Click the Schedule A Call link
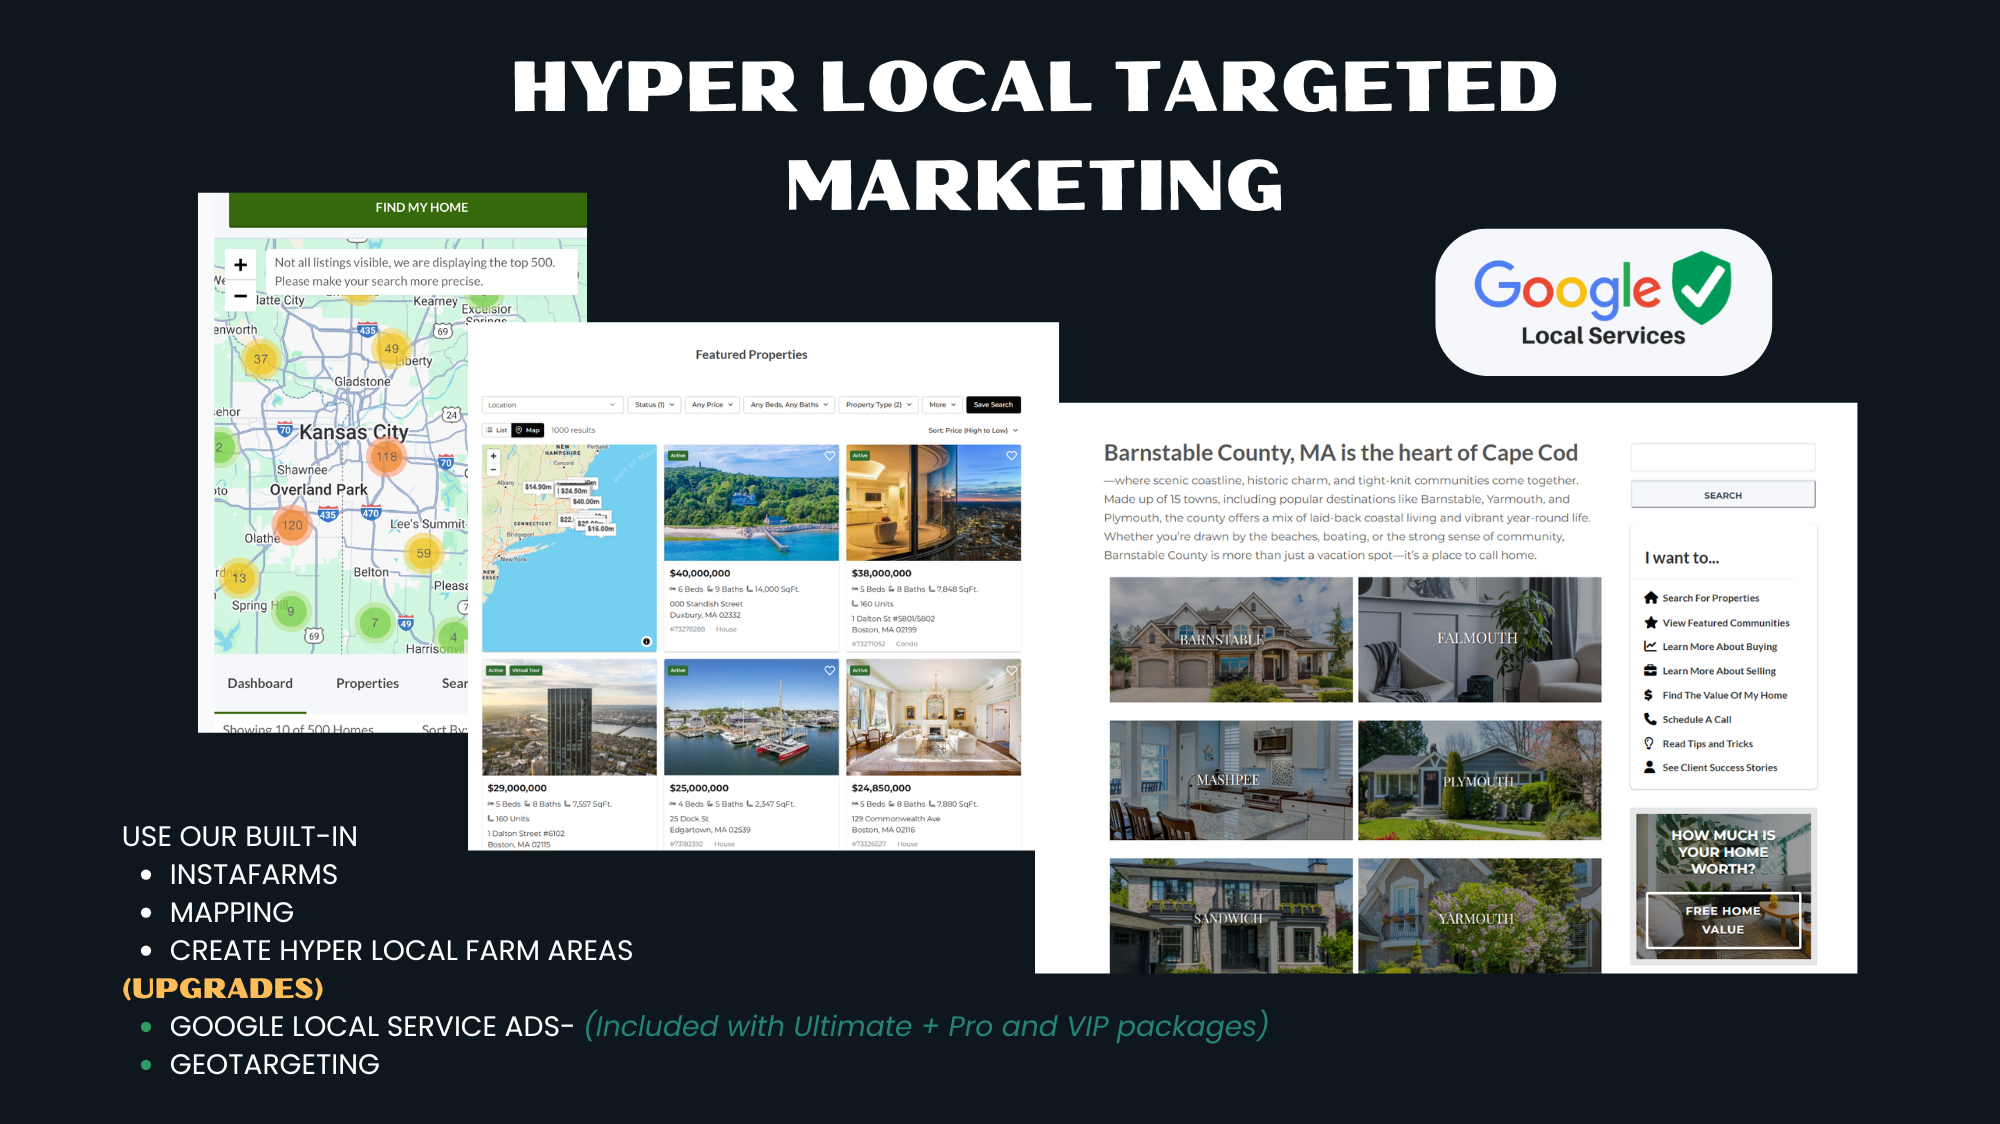The image size is (2000, 1124). [1696, 720]
